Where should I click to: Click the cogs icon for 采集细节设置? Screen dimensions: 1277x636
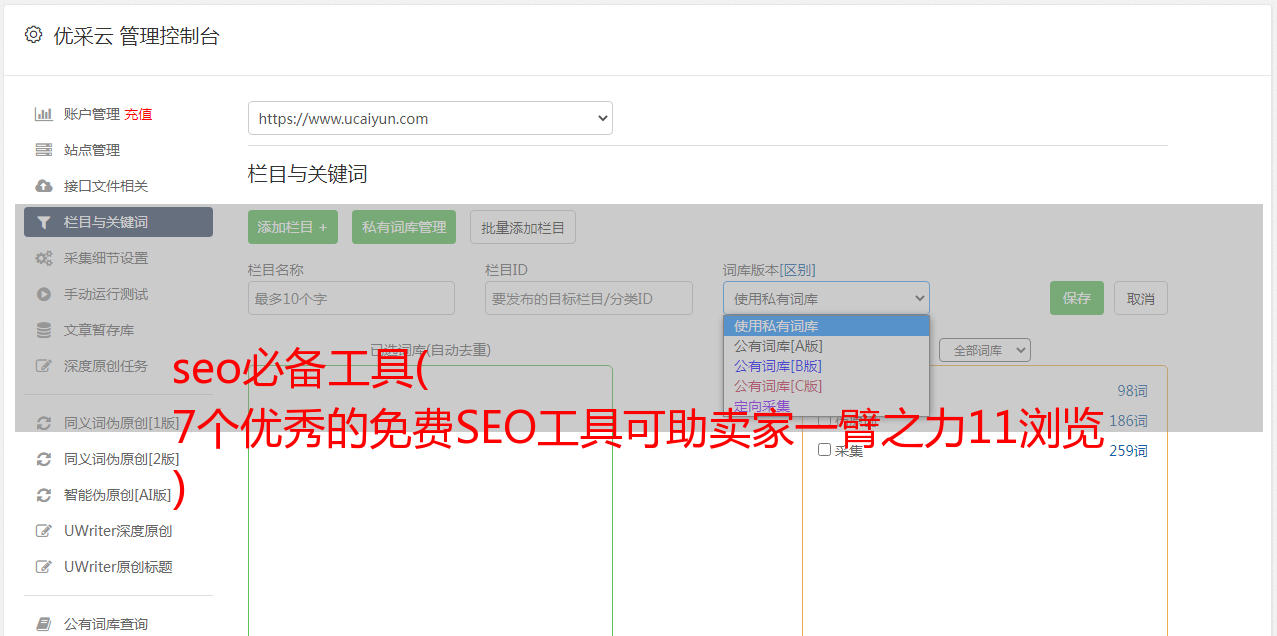(x=44, y=258)
